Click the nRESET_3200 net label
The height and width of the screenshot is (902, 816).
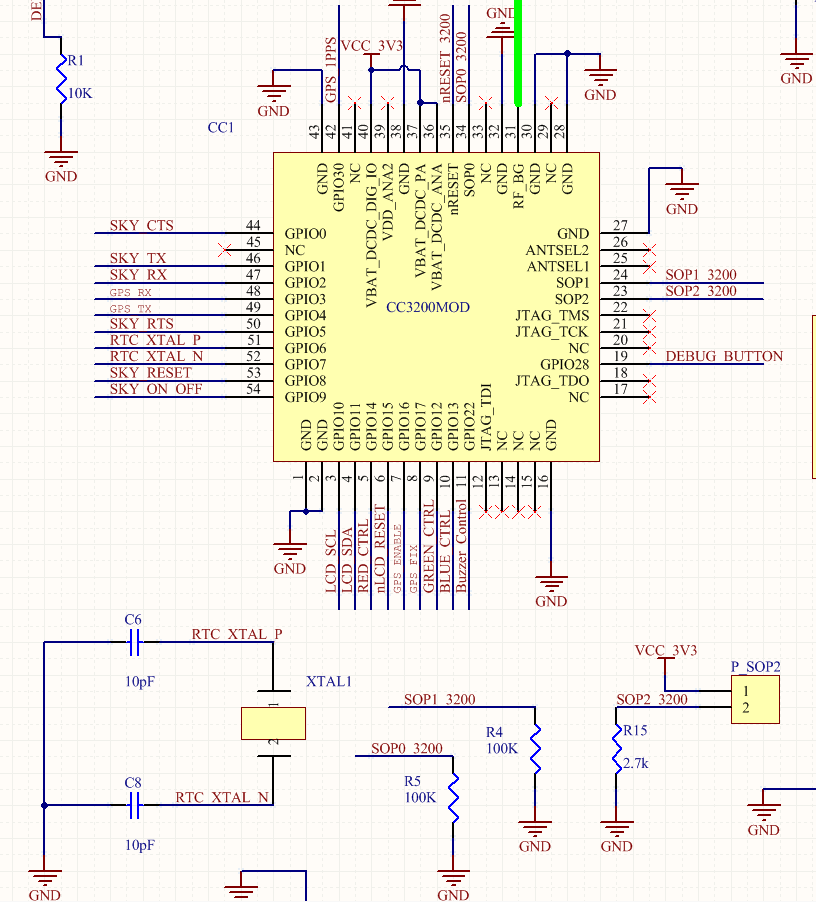[445, 58]
